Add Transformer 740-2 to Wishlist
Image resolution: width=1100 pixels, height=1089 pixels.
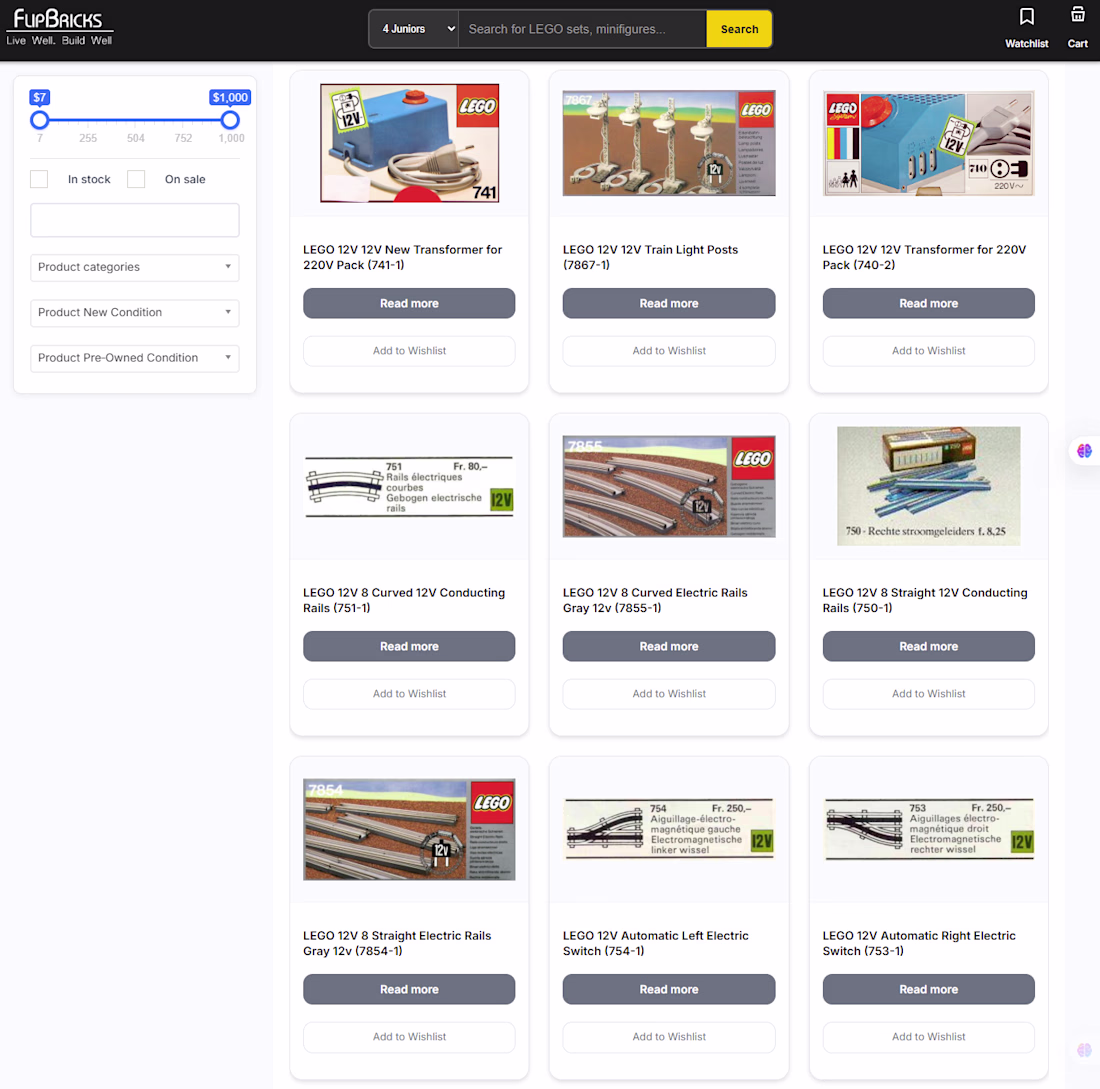(x=928, y=351)
